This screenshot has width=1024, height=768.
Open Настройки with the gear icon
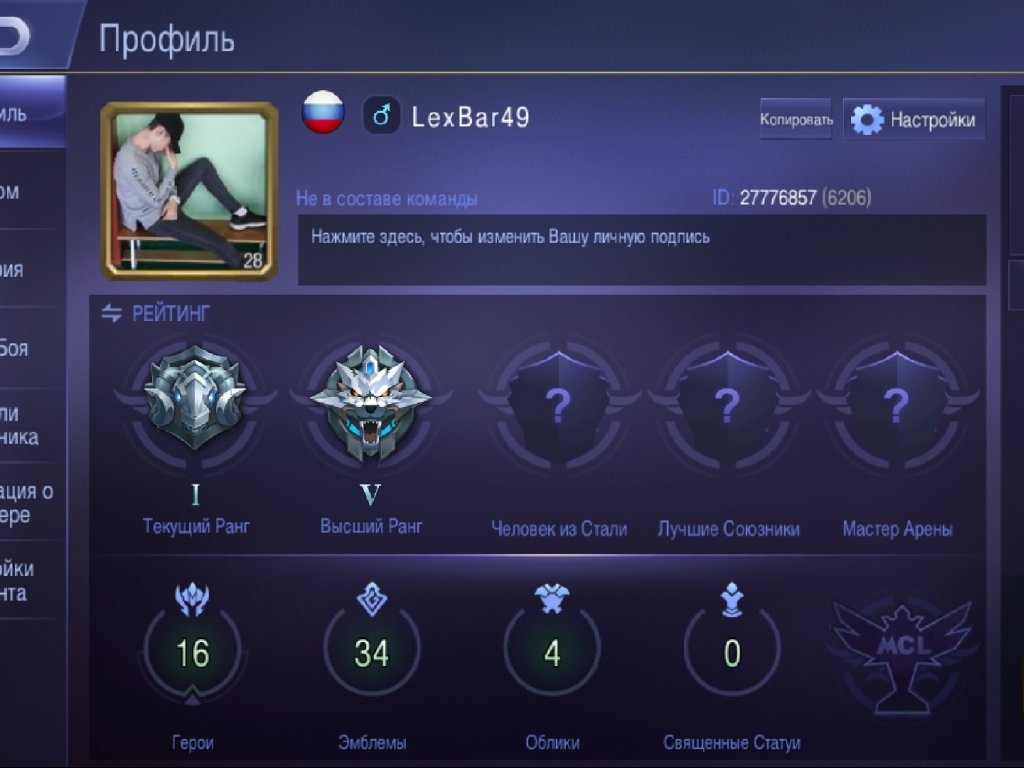914,120
